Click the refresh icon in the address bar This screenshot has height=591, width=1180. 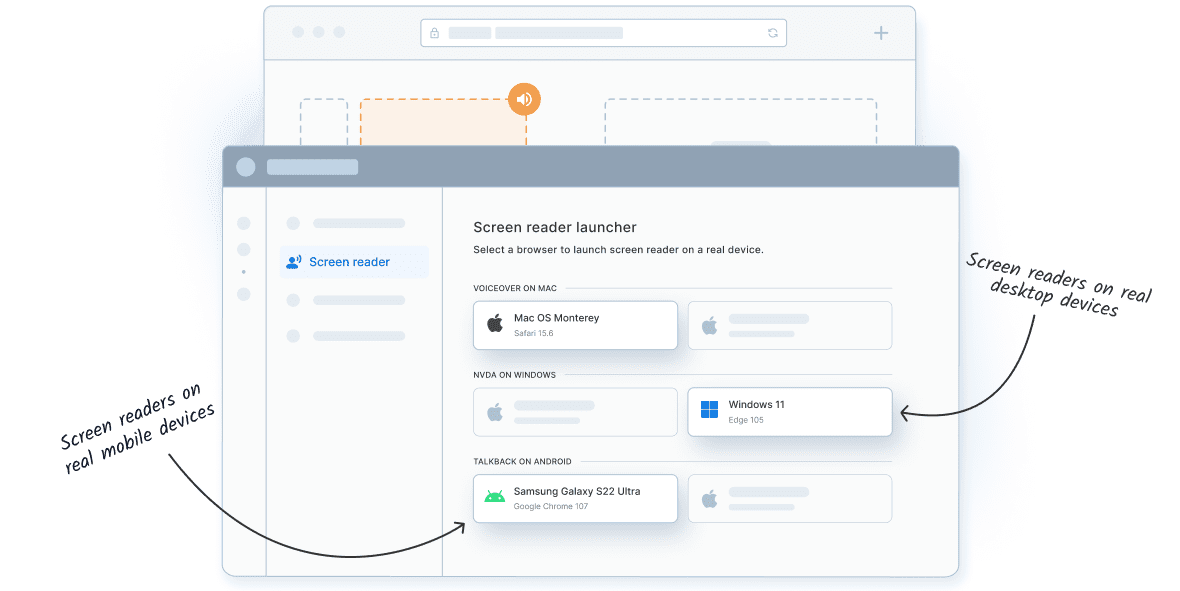[x=771, y=32]
